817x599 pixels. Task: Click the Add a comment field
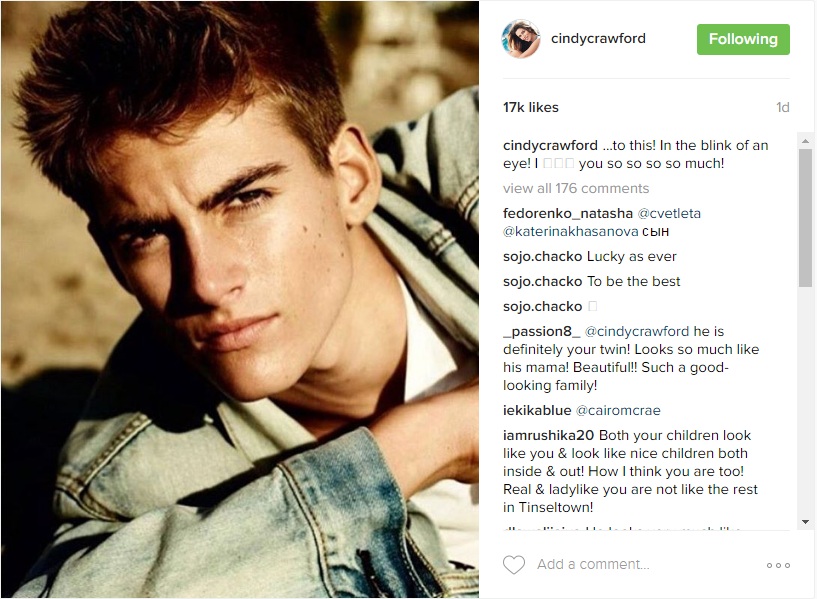(646, 565)
